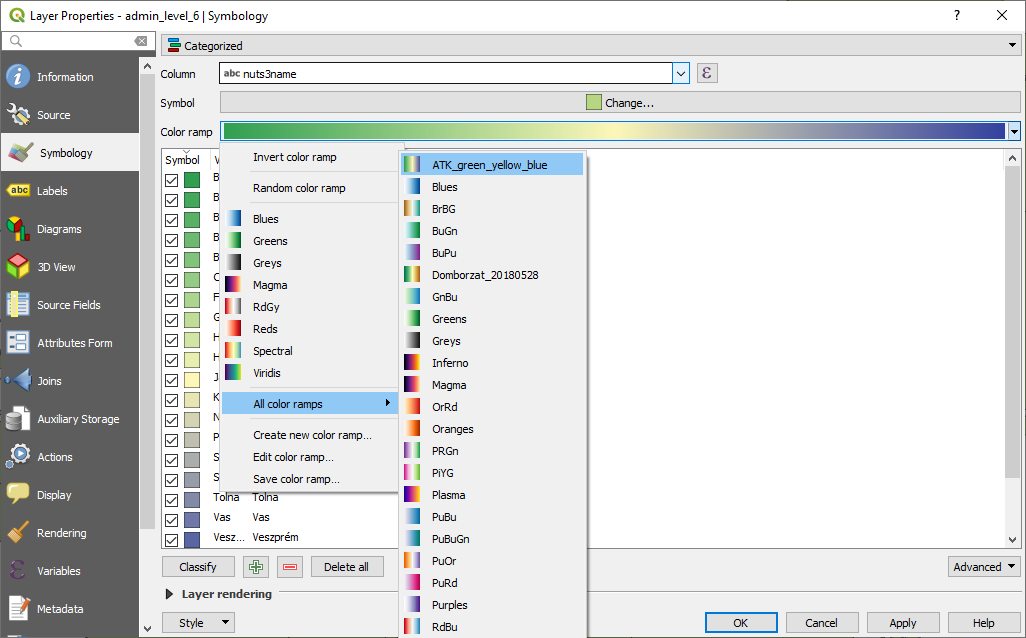Click the Tolna category color swatch

[x=192, y=500]
